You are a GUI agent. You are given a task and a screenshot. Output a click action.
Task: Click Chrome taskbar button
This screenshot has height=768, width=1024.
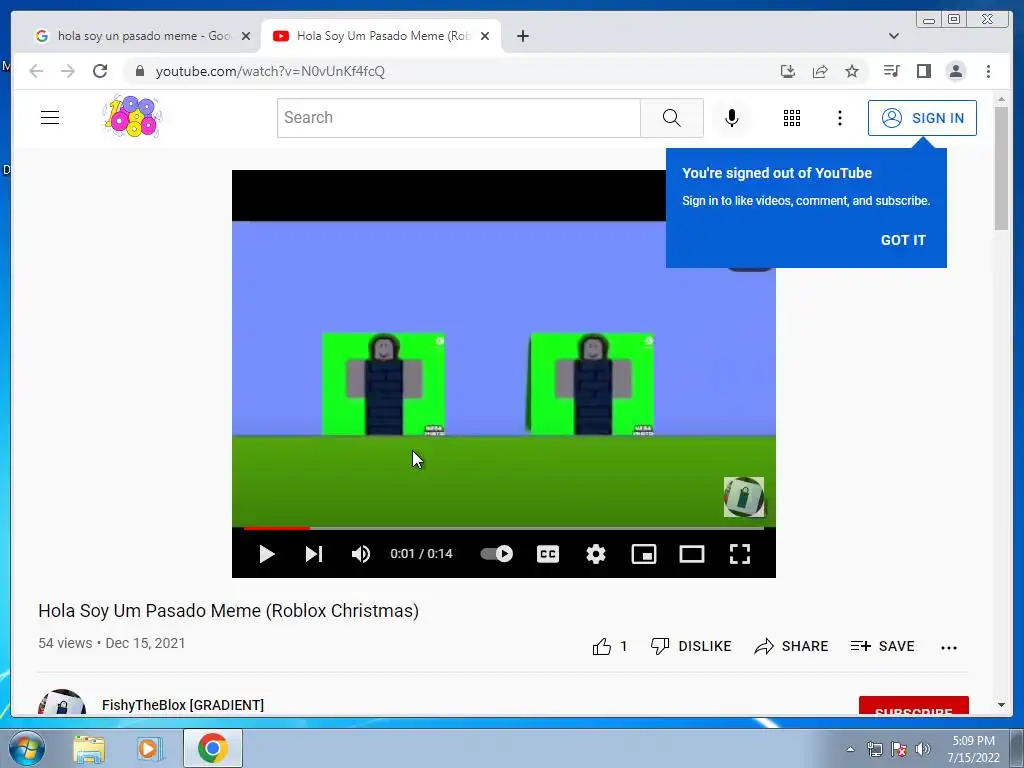(212, 748)
